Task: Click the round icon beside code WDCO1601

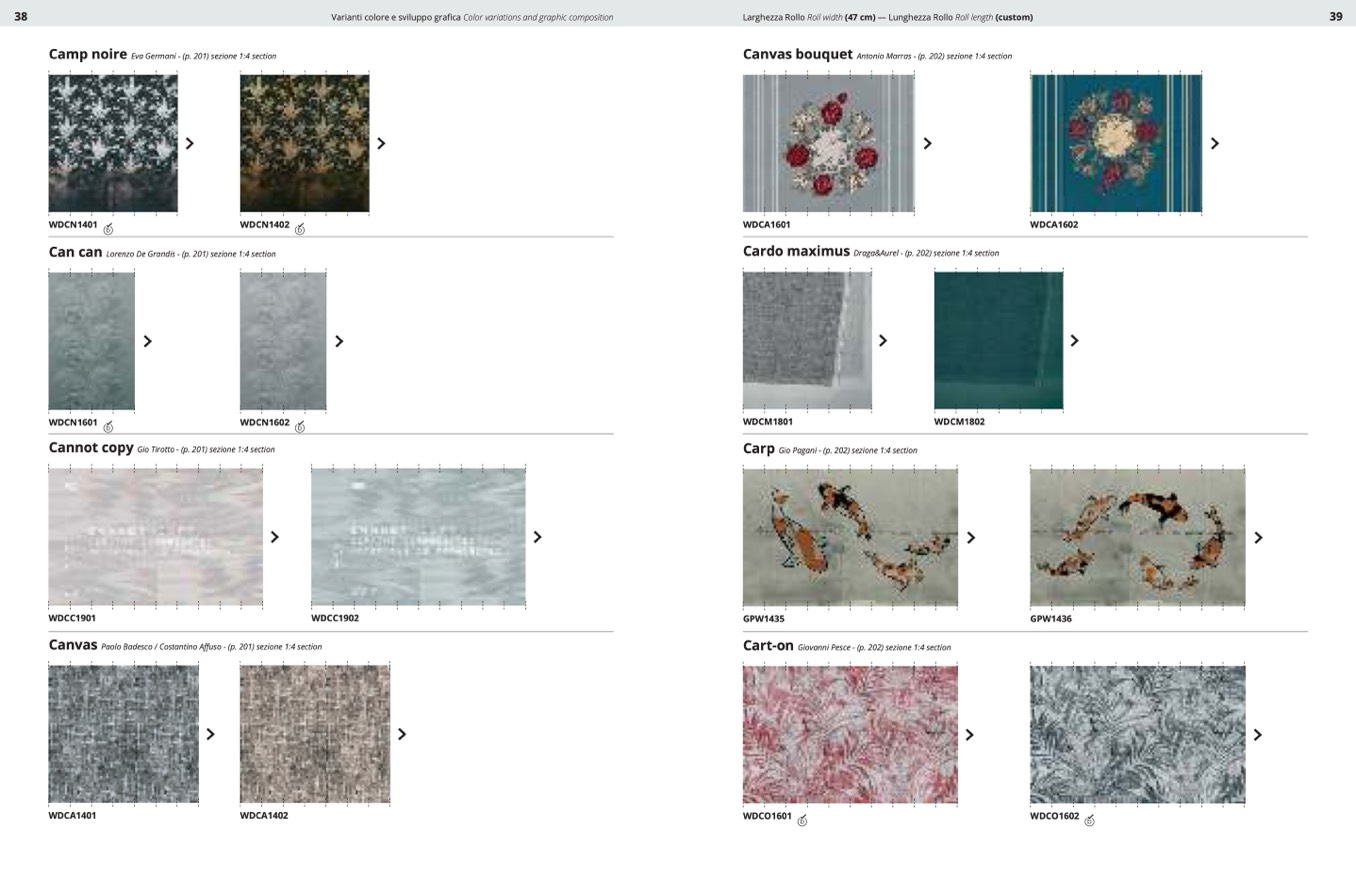Action: pos(802,821)
